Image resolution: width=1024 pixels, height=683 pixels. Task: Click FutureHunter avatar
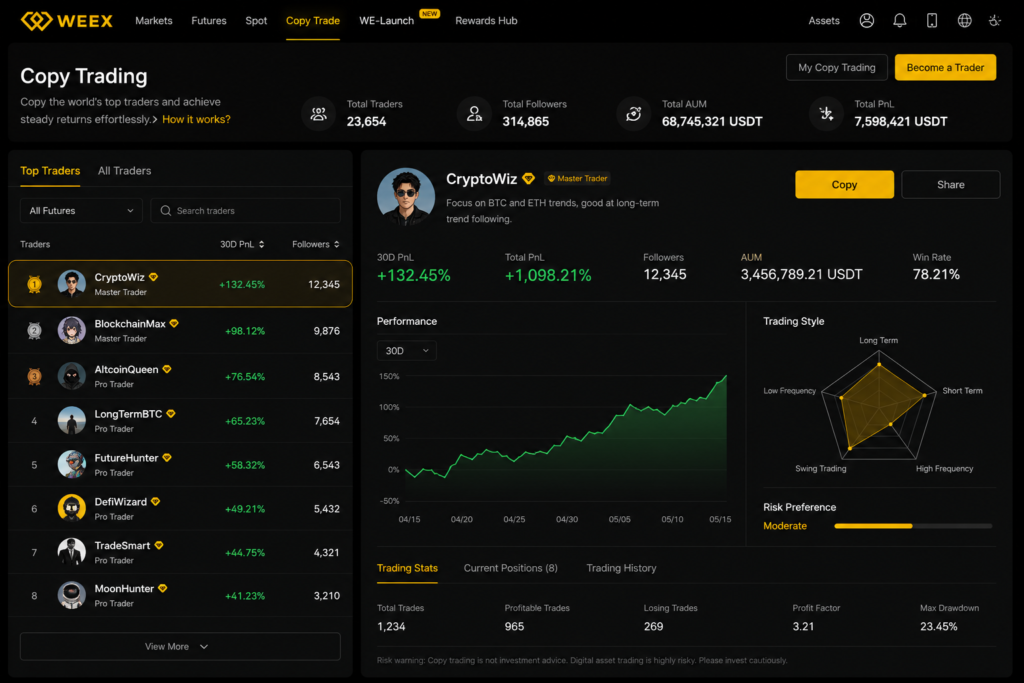(x=72, y=464)
